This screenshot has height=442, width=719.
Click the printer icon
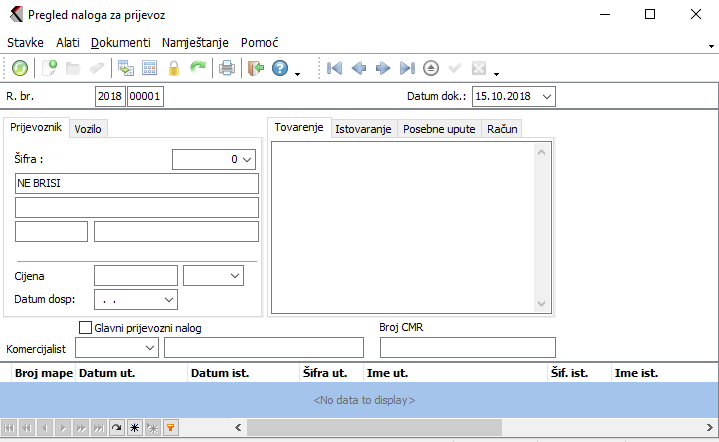click(227, 68)
